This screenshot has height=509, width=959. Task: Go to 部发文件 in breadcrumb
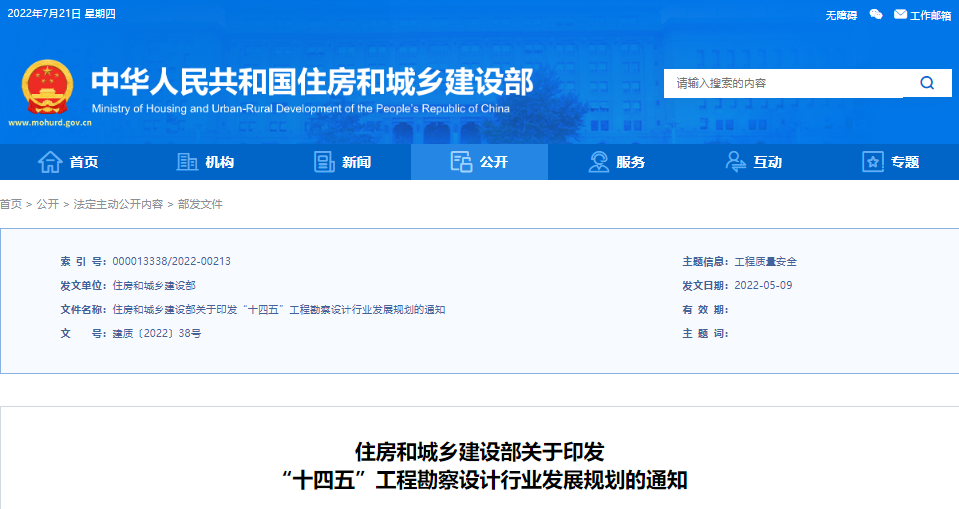coord(200,204)
